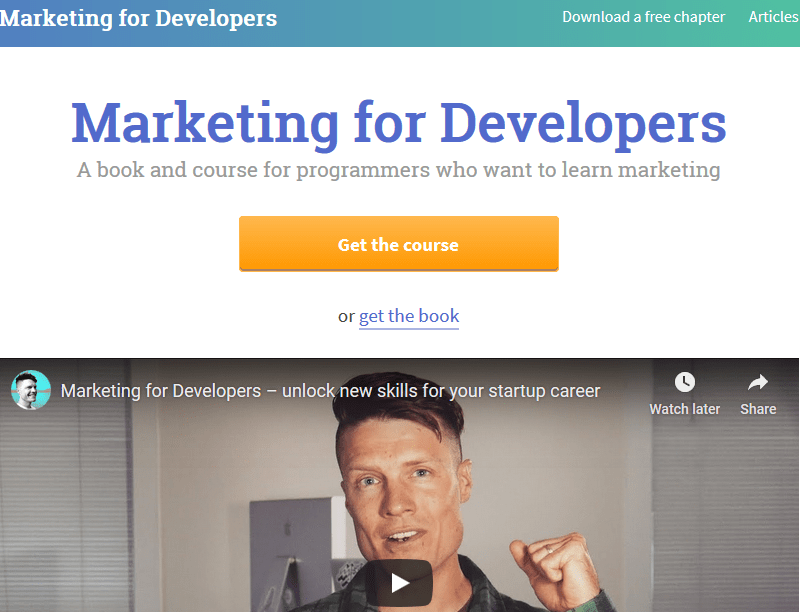Screen dimensions: 800x612
Task: Click the Watch later text label
Action: (684, 409)
